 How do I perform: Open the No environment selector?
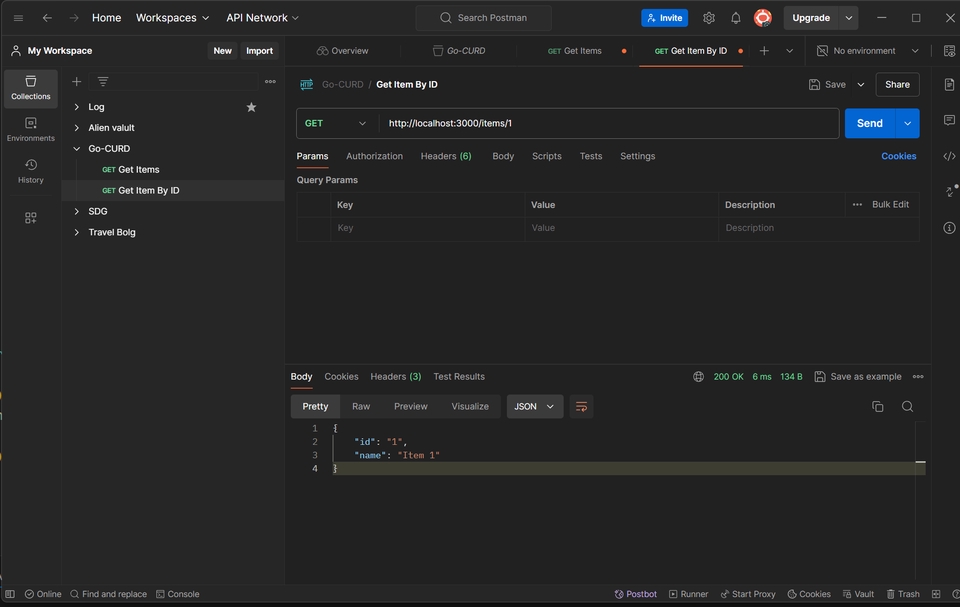tap(868, 51)
